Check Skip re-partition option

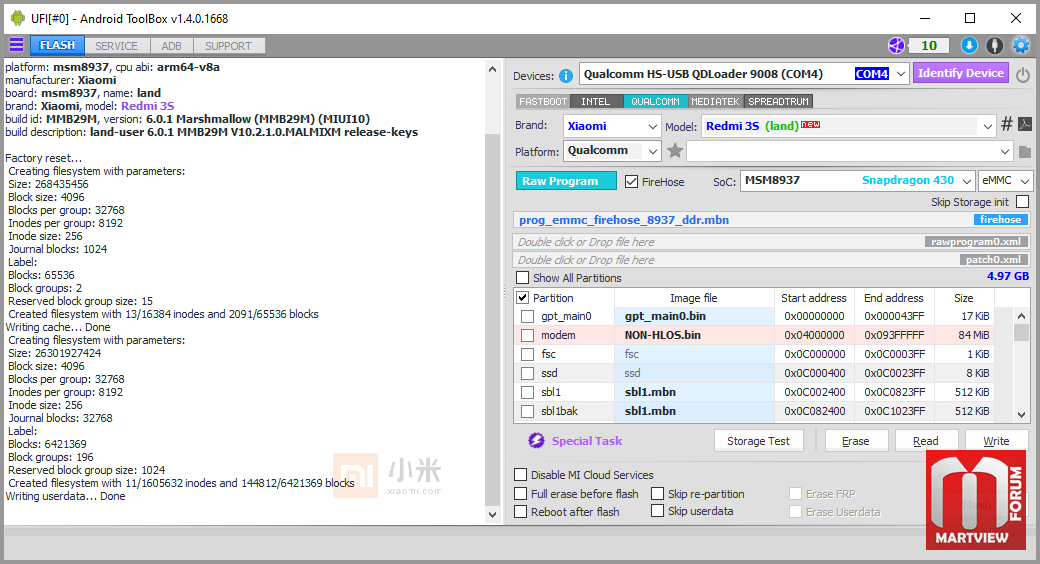[657, 494]
